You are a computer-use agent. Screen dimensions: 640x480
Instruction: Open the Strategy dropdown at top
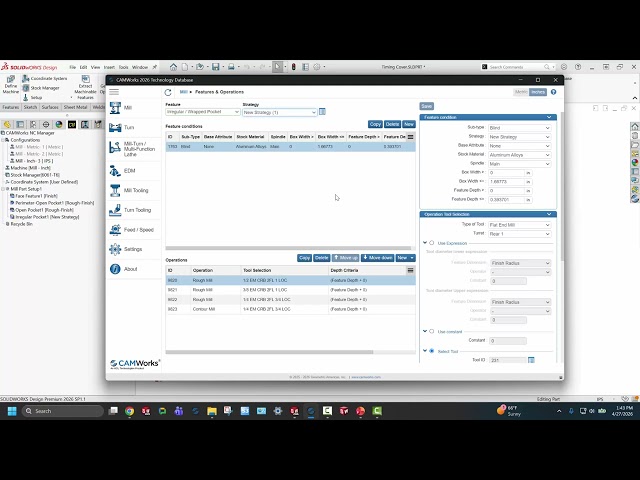(280, 112)
